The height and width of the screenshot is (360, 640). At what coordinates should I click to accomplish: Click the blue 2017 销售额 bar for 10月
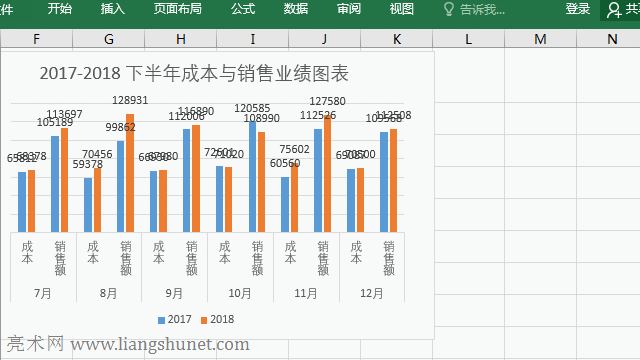253,177
